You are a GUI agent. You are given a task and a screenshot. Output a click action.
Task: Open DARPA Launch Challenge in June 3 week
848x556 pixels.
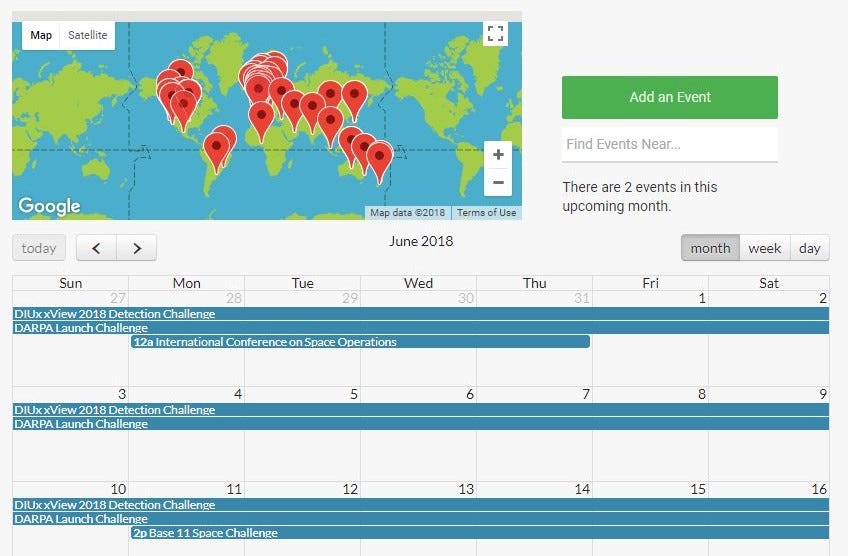(421, 424)
